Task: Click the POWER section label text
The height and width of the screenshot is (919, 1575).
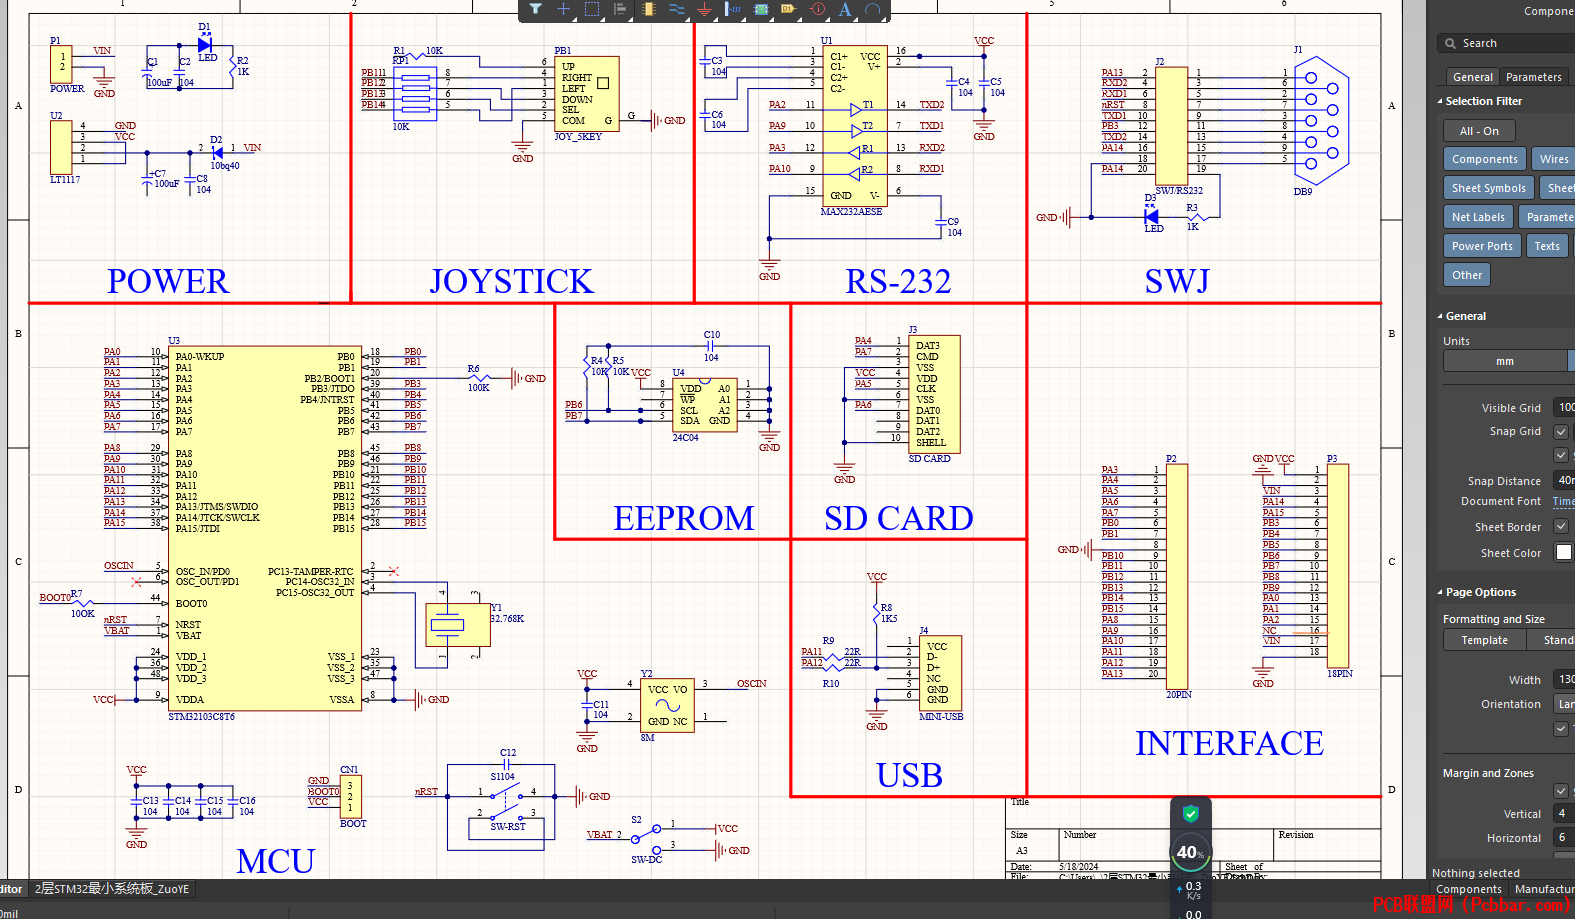Action: 168,282
